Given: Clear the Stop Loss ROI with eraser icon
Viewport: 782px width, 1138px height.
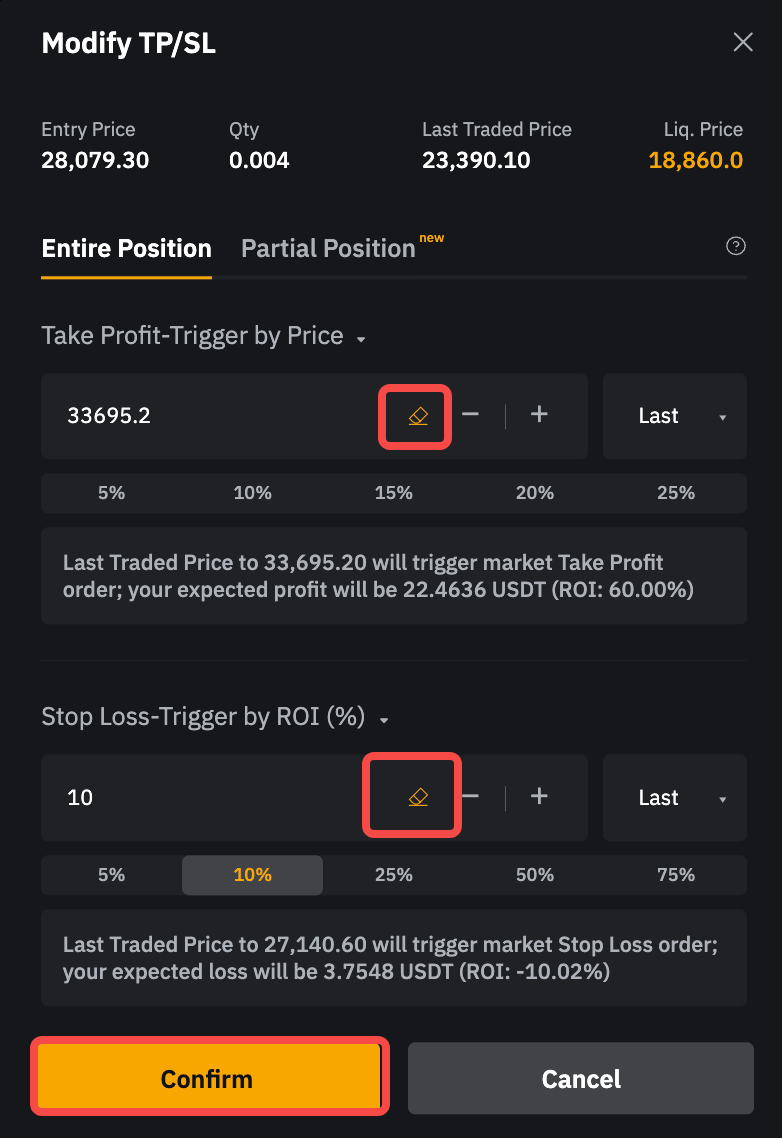Looking at the screenshot, I should pos(418,797).
